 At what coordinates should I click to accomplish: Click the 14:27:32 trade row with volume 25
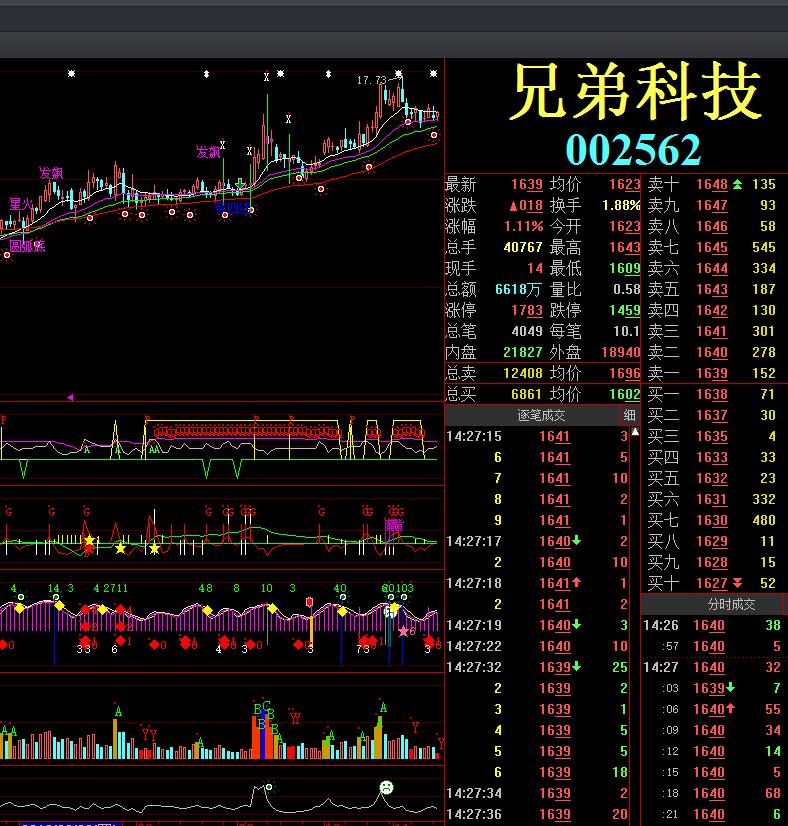click(x=537, y=667)
